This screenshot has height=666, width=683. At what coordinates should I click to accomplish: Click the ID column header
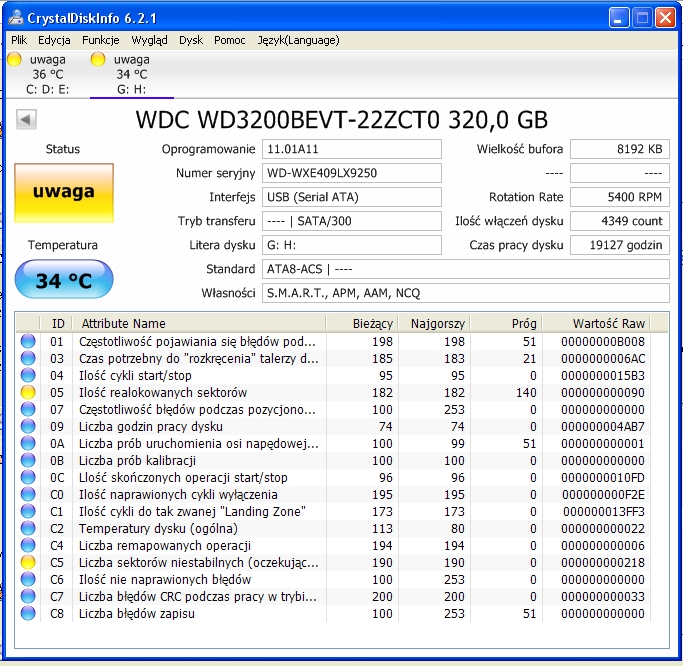[56, 323]
